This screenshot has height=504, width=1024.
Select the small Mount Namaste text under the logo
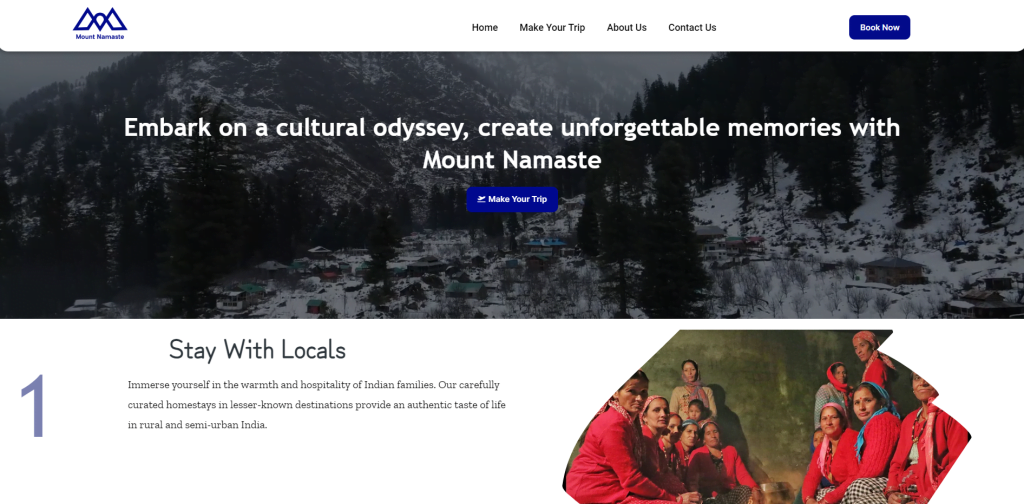(100, 37)
